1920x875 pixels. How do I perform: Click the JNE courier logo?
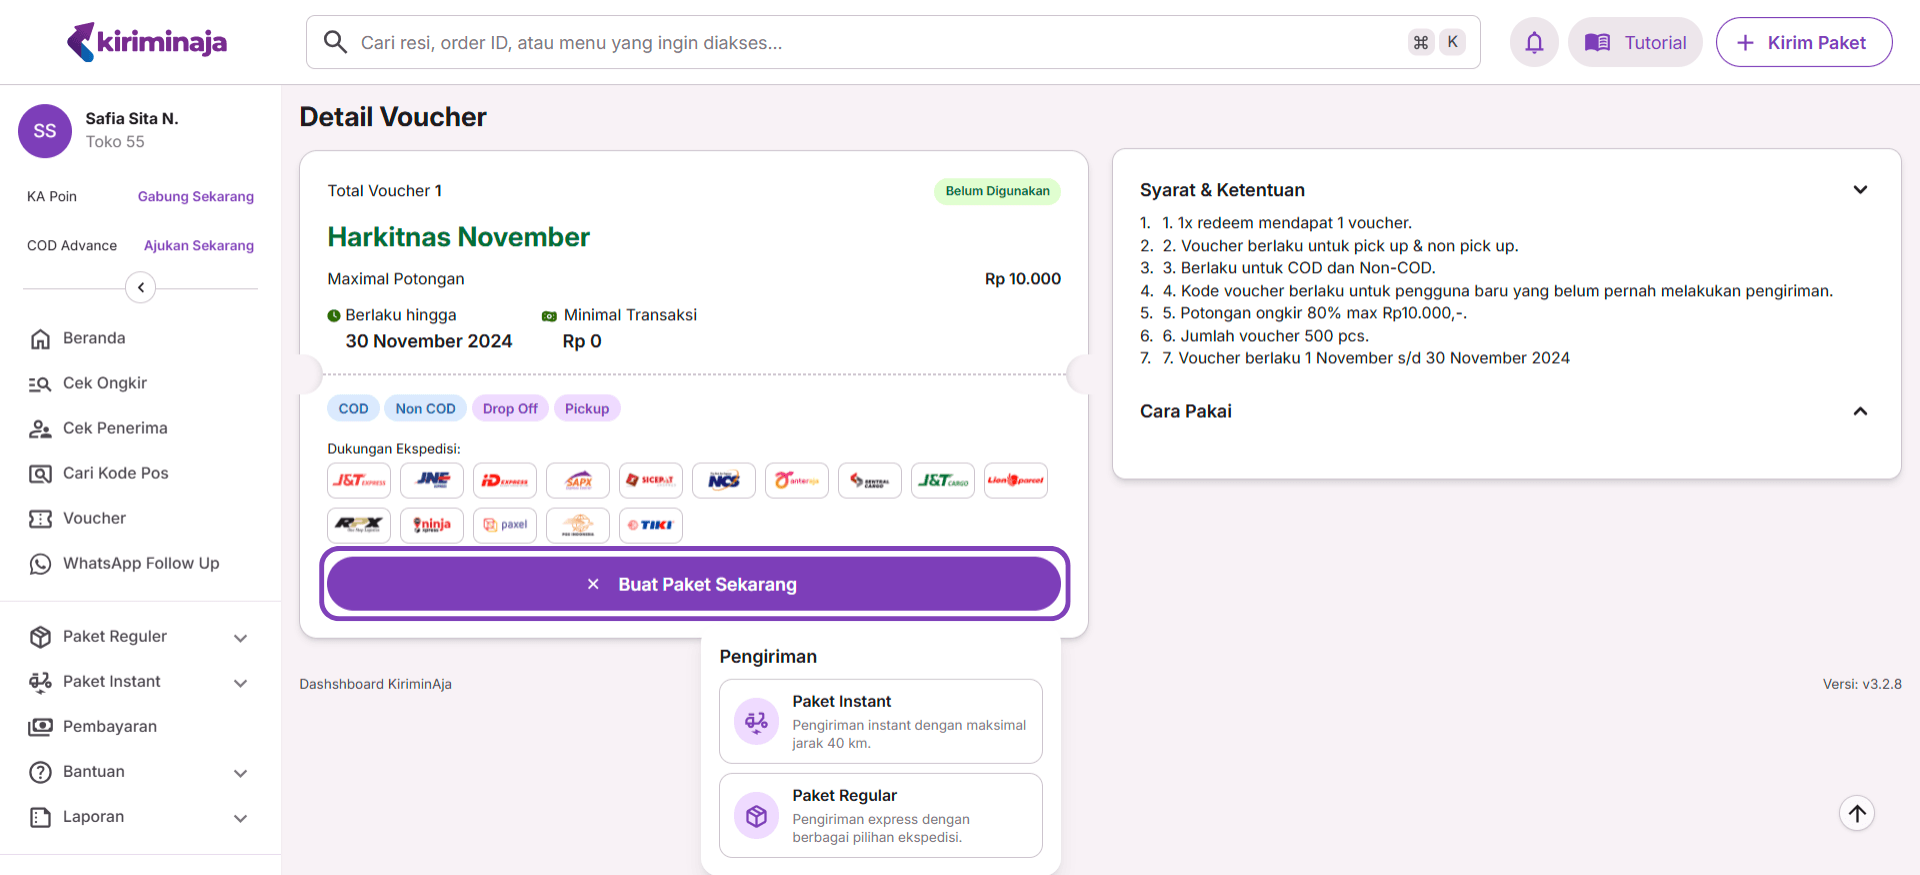432,480
